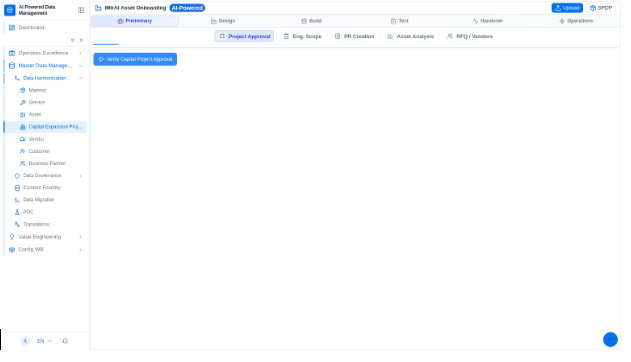Expand the Config WB section

[x=45, y=249]
